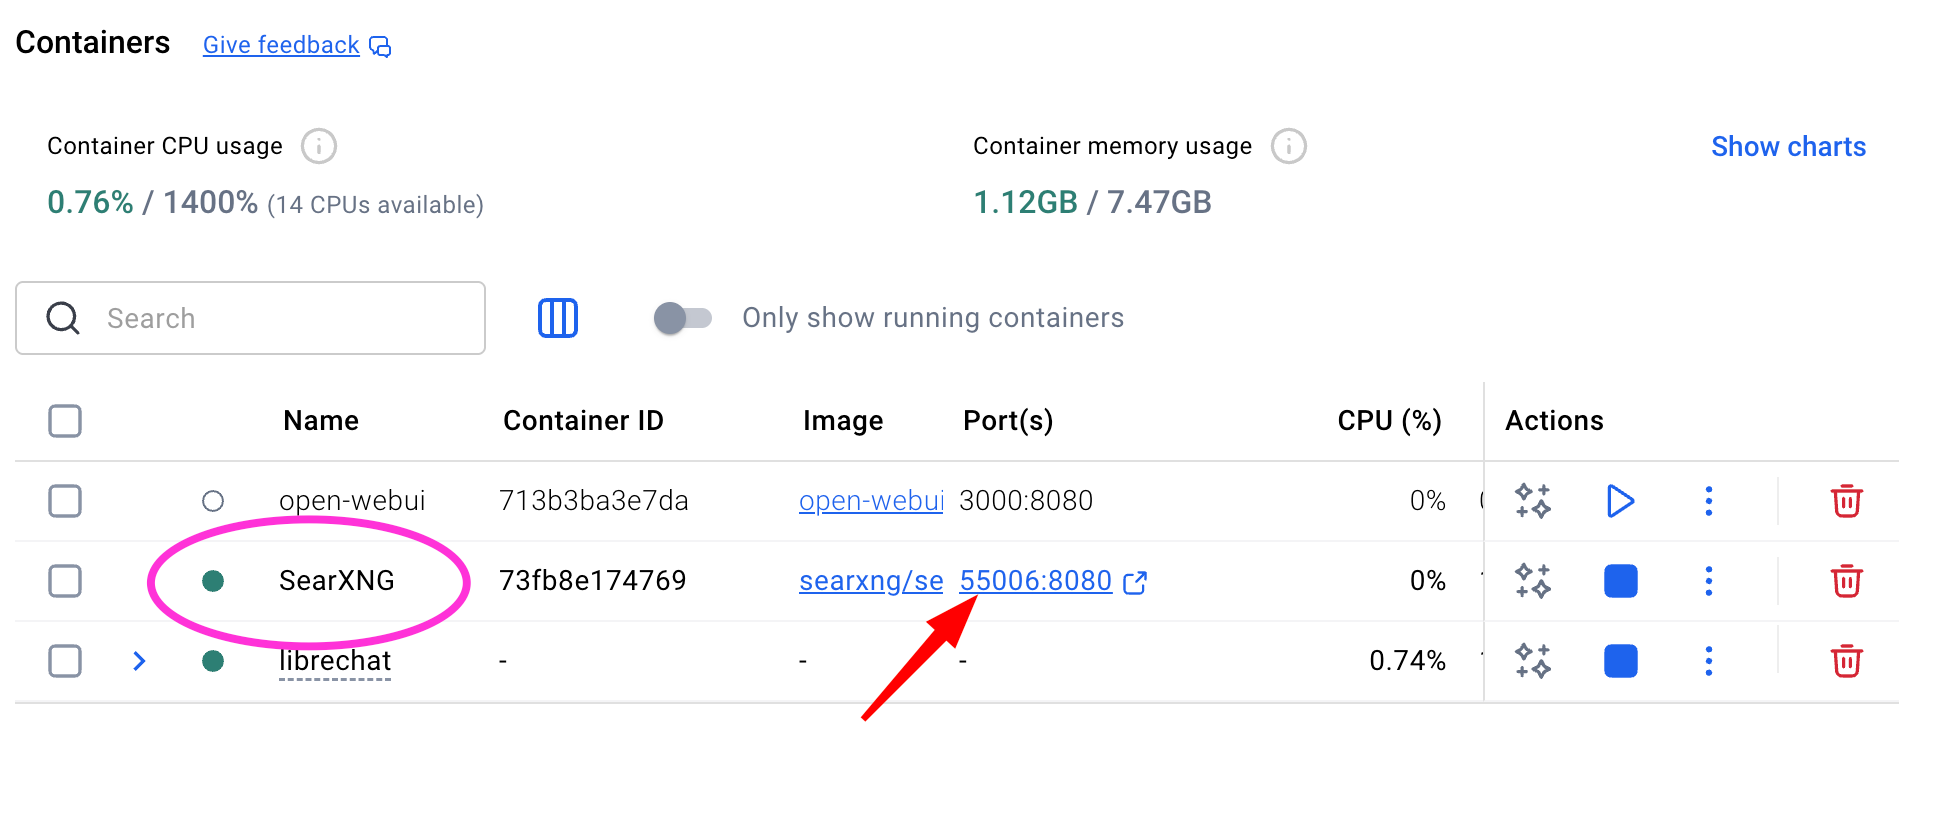Click the open-webui stopped status indicator

point(213,501)
